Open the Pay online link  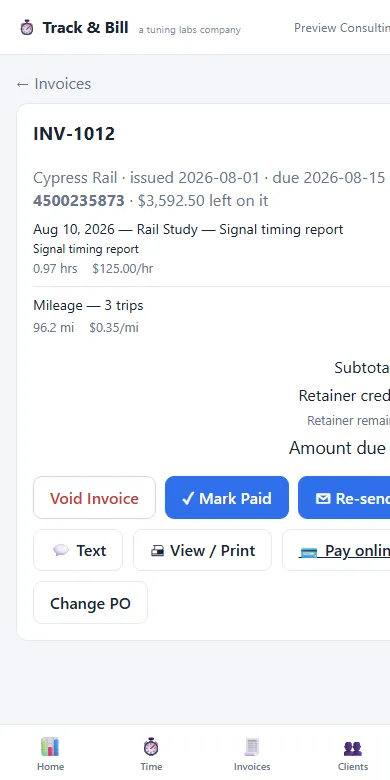[336, 550]
